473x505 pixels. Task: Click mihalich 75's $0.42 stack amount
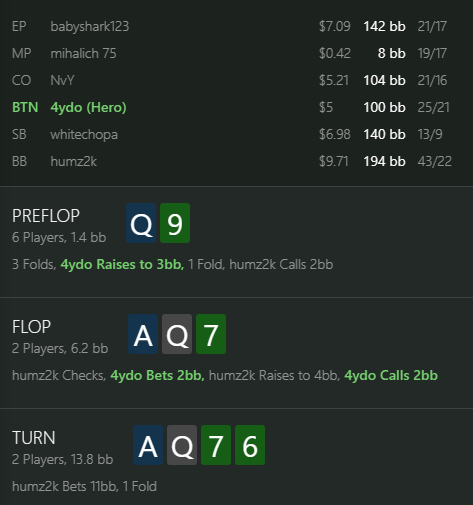click(335, 53)
